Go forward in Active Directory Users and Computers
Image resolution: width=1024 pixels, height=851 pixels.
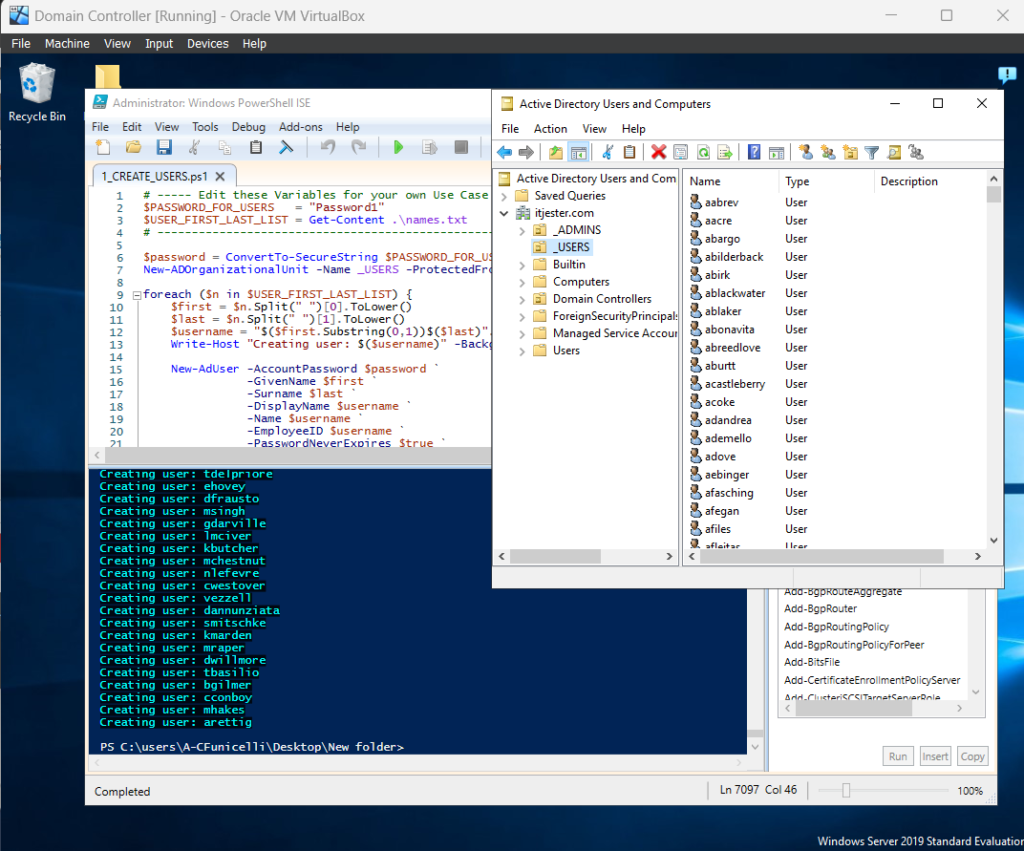pos(526,152)
